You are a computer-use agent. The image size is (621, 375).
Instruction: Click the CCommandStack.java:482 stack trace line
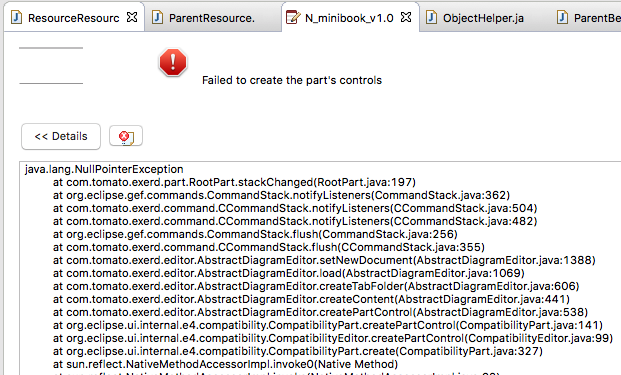(295, 221)
